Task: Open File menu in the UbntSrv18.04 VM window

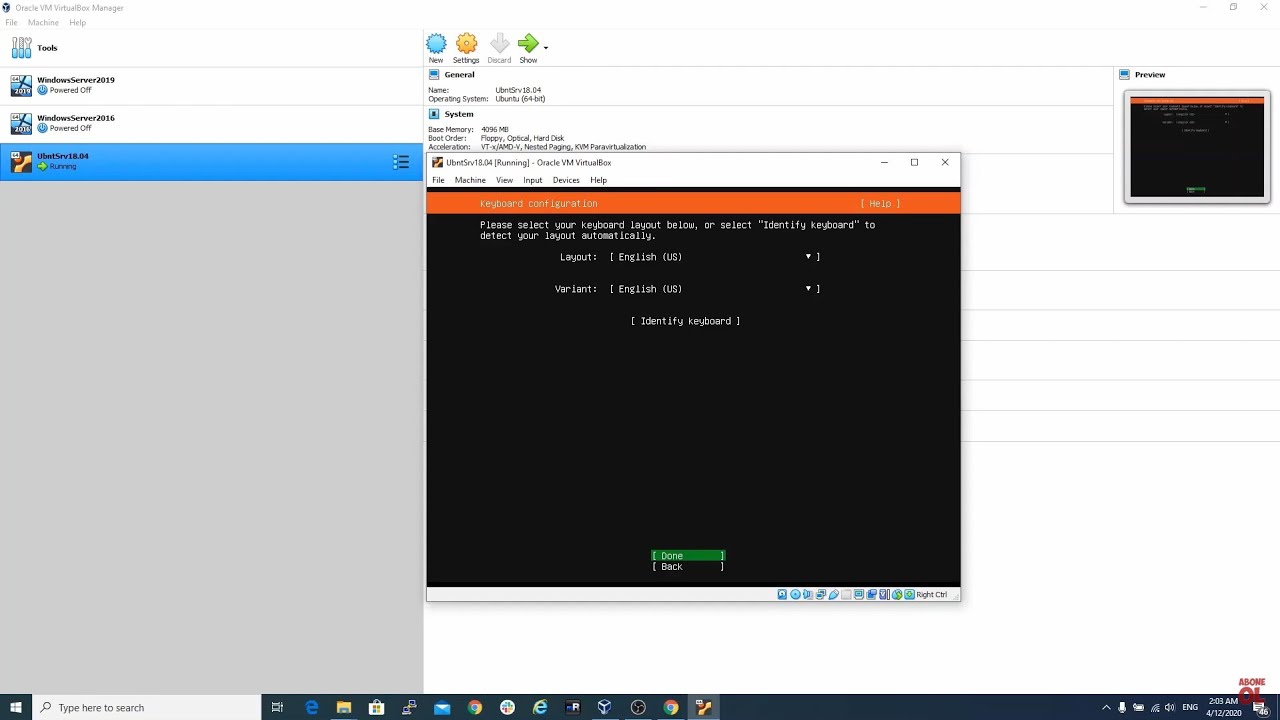Action: (438, 180)
